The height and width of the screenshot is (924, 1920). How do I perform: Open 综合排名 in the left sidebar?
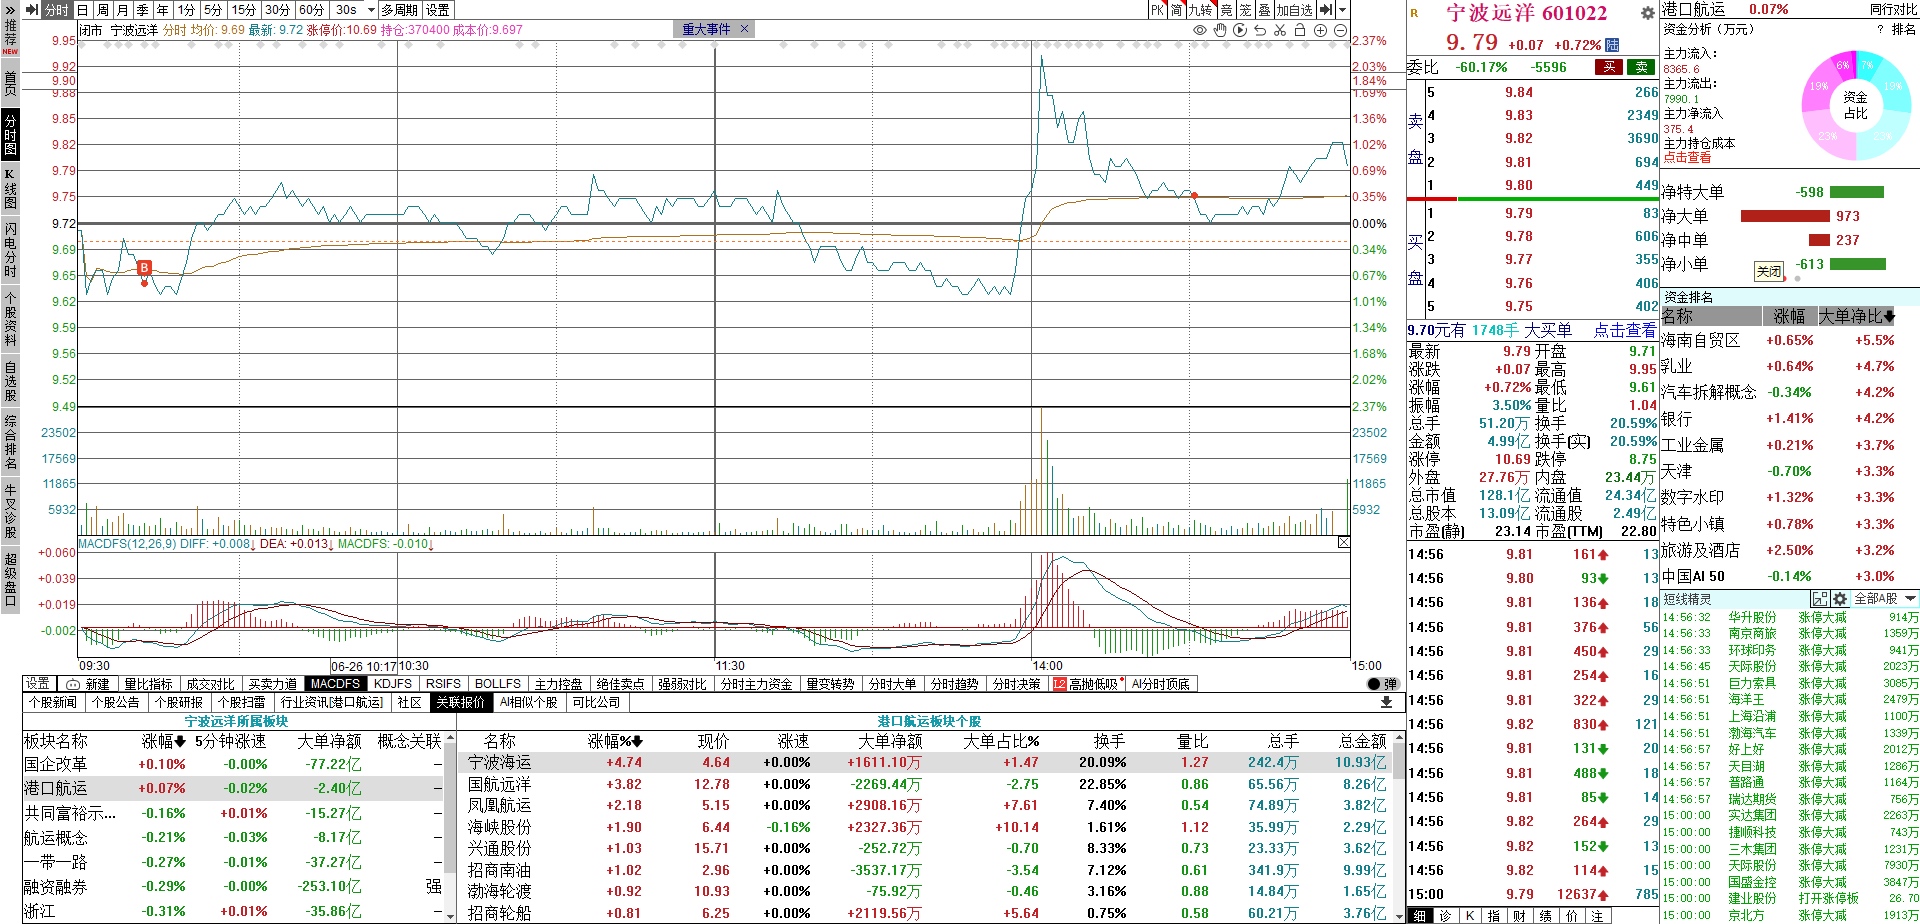pyautogui.click(x=10, y=442)
